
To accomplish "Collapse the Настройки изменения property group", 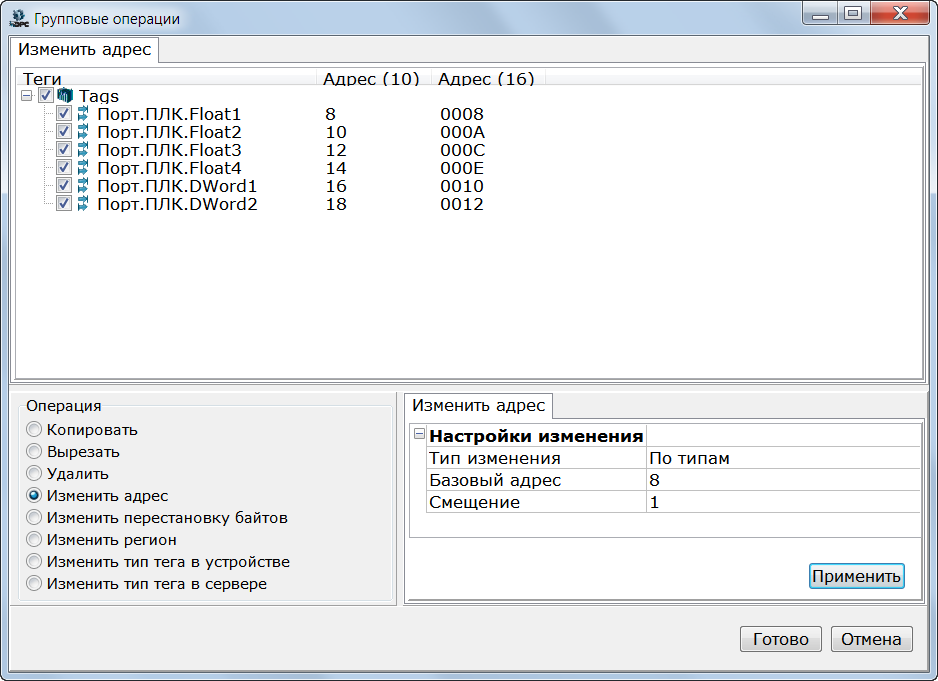I will 420,436.
